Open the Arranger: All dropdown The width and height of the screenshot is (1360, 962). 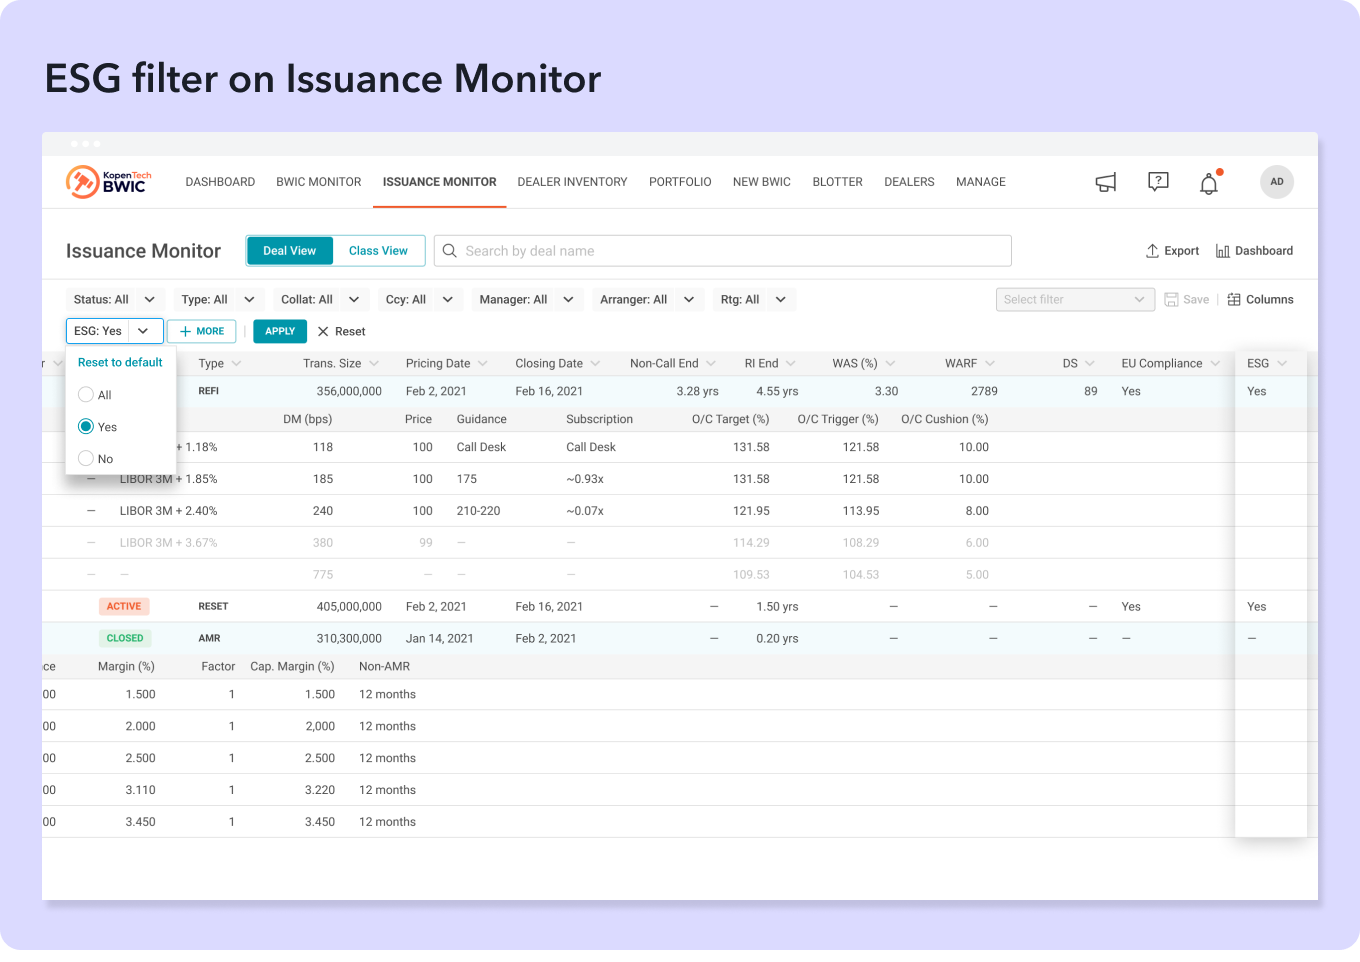[x=647, y=300]
